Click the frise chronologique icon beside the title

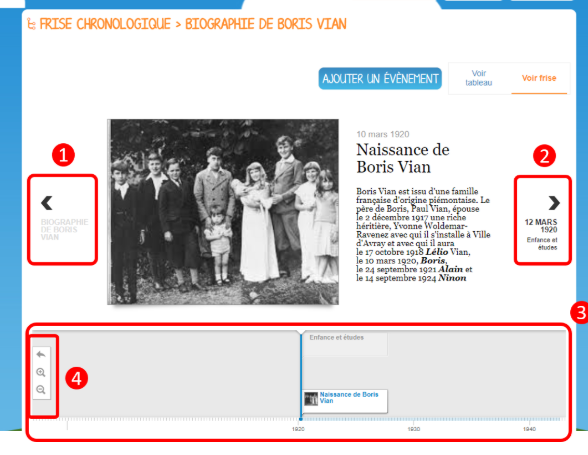pos(32,24)
